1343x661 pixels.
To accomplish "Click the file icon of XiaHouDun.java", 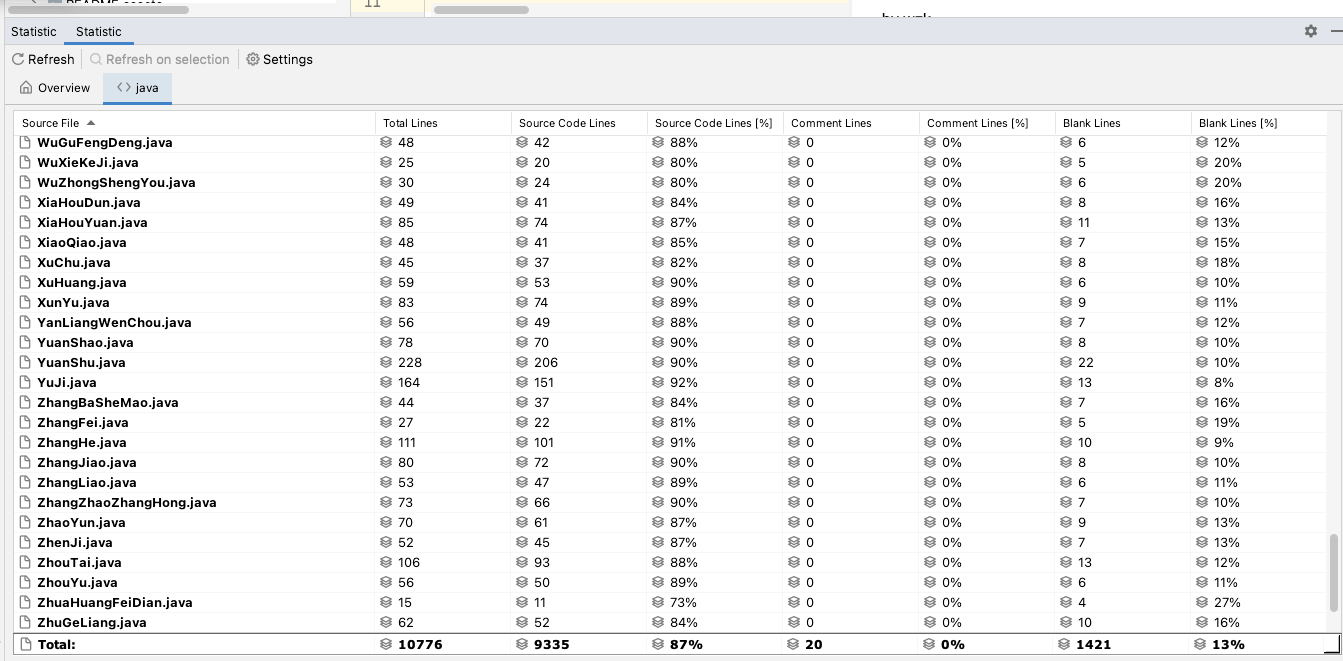I will point(26,202).
